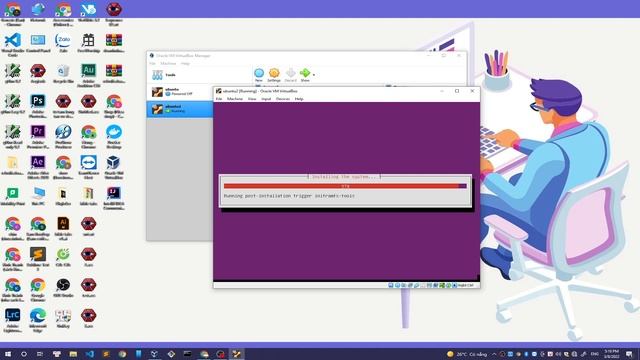Open Visual Studio Code desktop shortcut
This screenshot has width=640, height=360.
(13, 44)
